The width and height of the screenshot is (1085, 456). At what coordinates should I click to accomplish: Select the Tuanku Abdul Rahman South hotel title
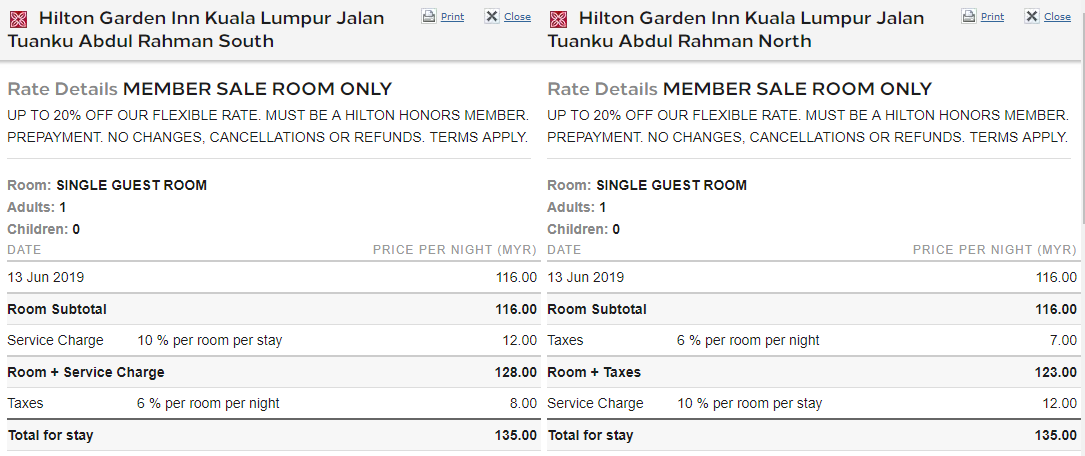(196, 29)
